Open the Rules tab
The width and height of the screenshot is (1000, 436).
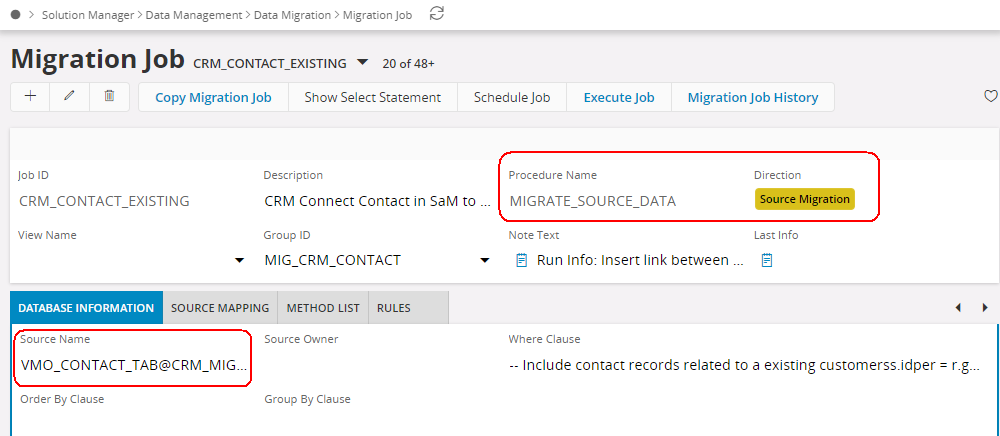point(393,308)
